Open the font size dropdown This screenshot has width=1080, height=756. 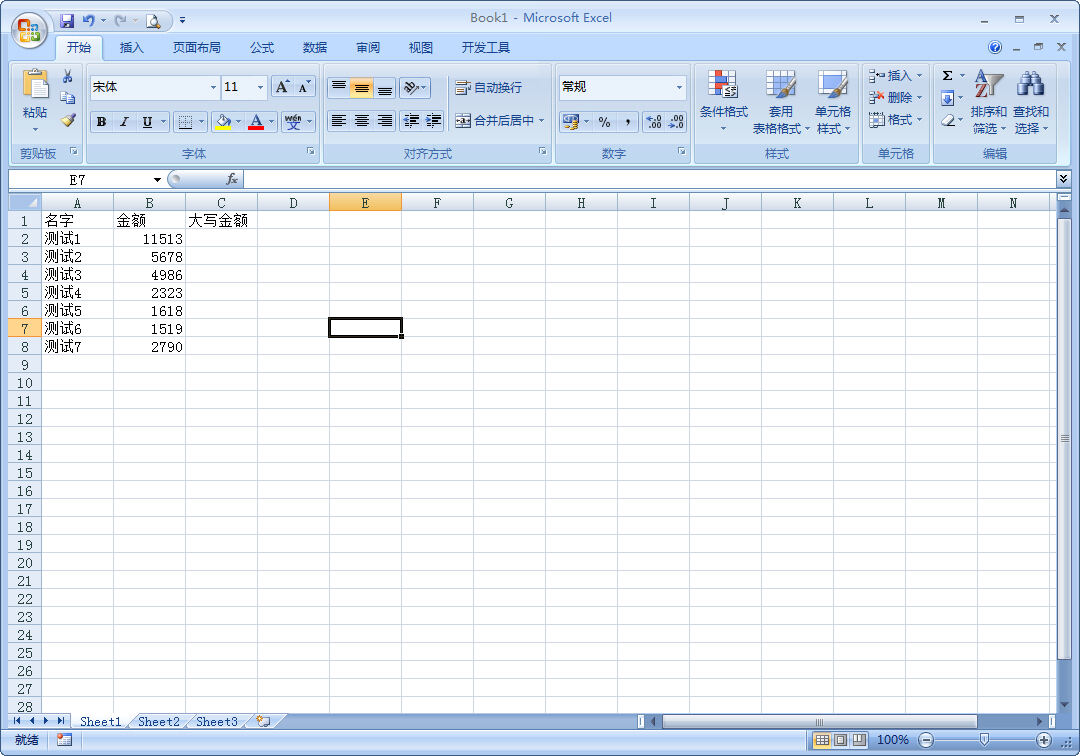pos(260,87)
